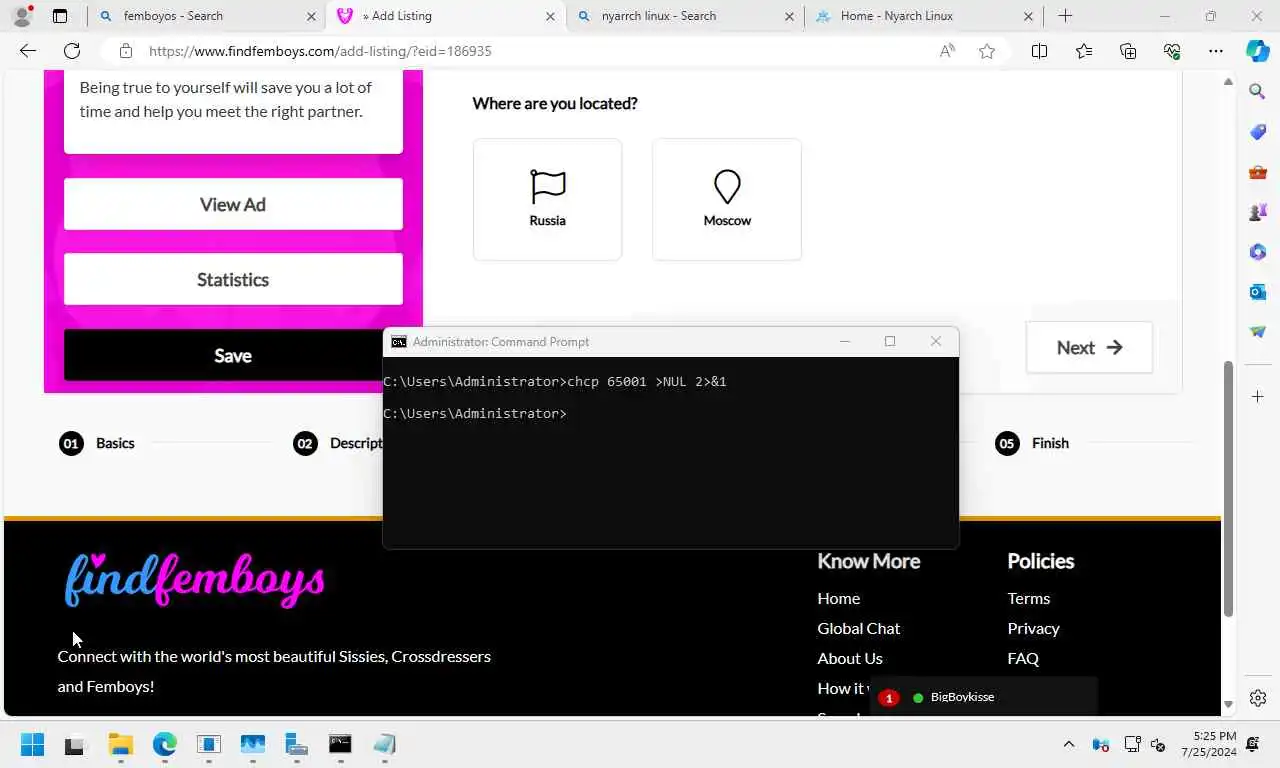
Task: Open Edge Settings and more menu
Action: pos(1216,51)
